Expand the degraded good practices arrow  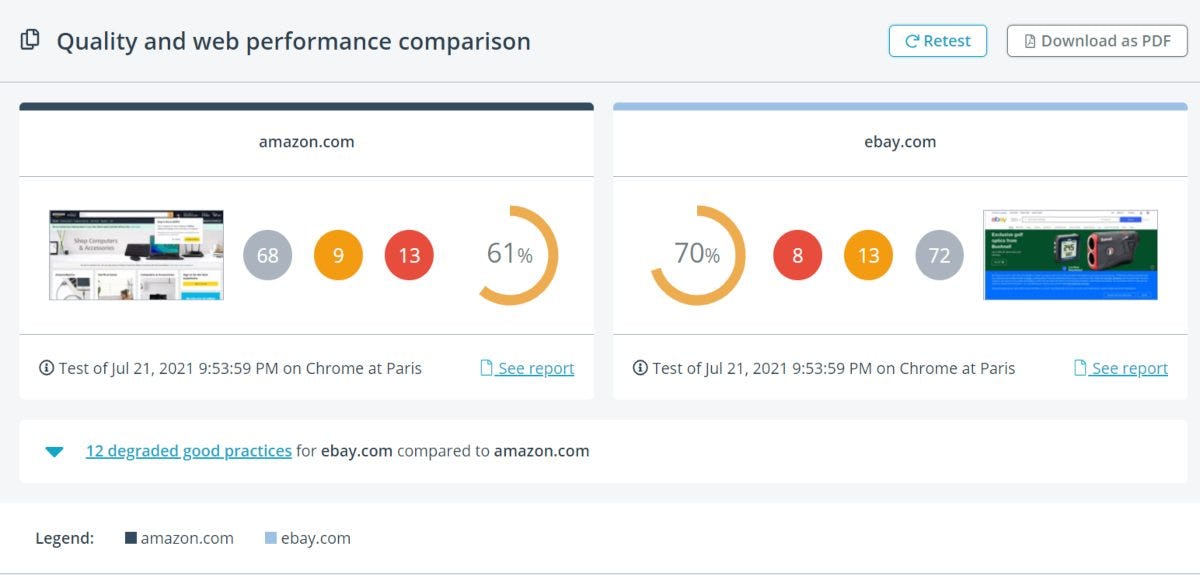pyautogui.click(x=54, y=451)
